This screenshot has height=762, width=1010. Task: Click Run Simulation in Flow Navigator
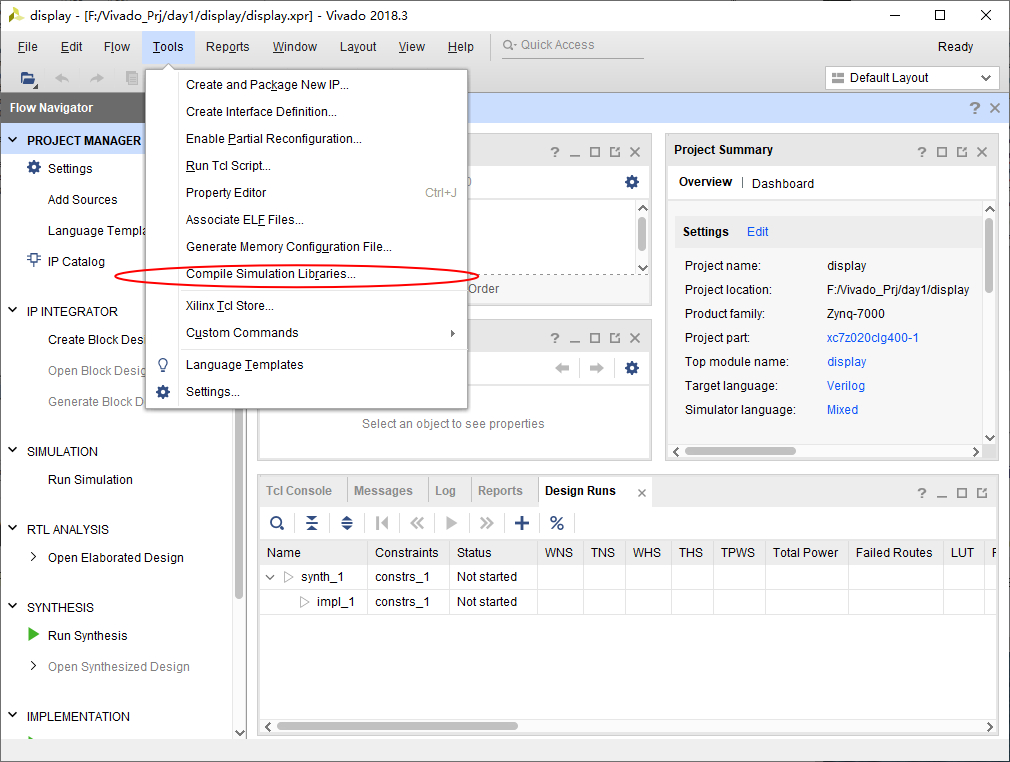pos(90,480)
